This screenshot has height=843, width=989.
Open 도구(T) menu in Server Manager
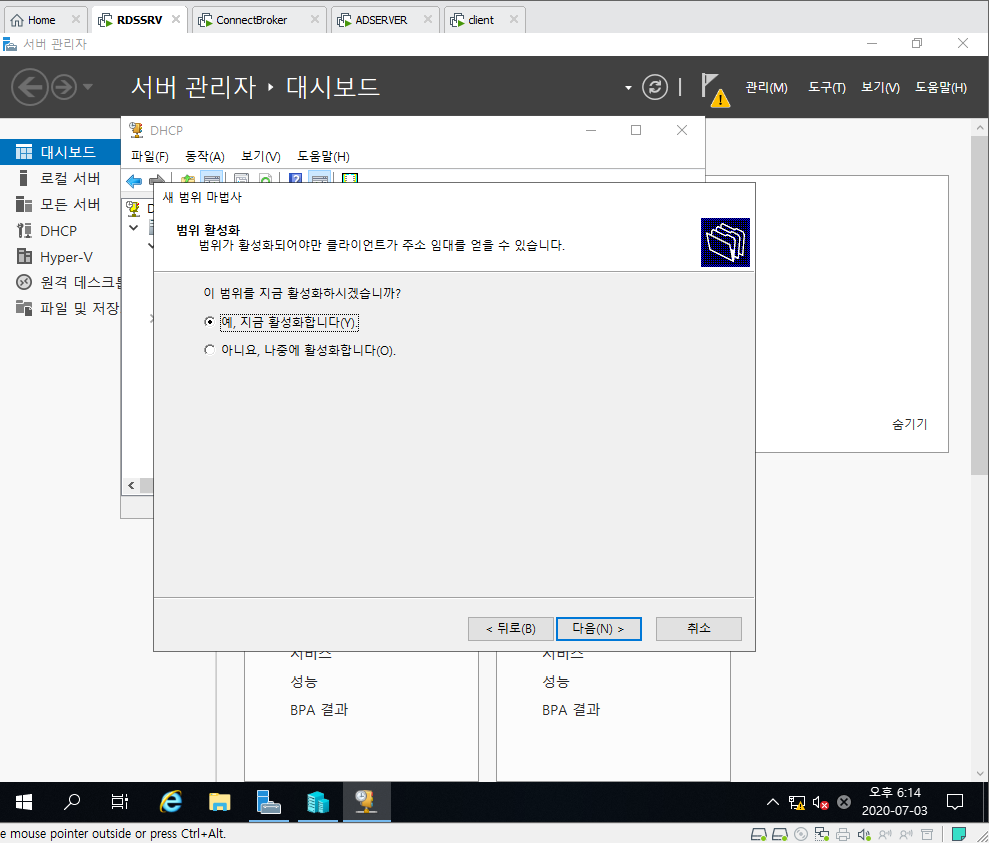pyautogui.click(x=826, y=88)
